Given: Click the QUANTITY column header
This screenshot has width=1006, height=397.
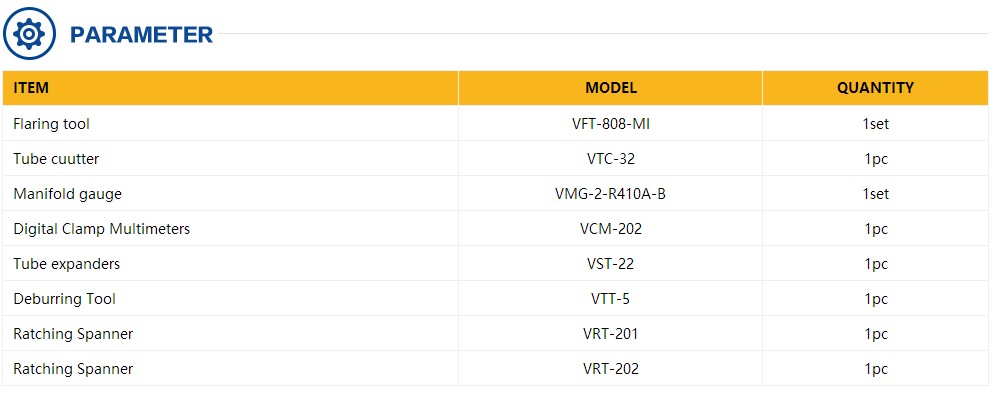Looking at the screenshot, I should click(876, 88).
